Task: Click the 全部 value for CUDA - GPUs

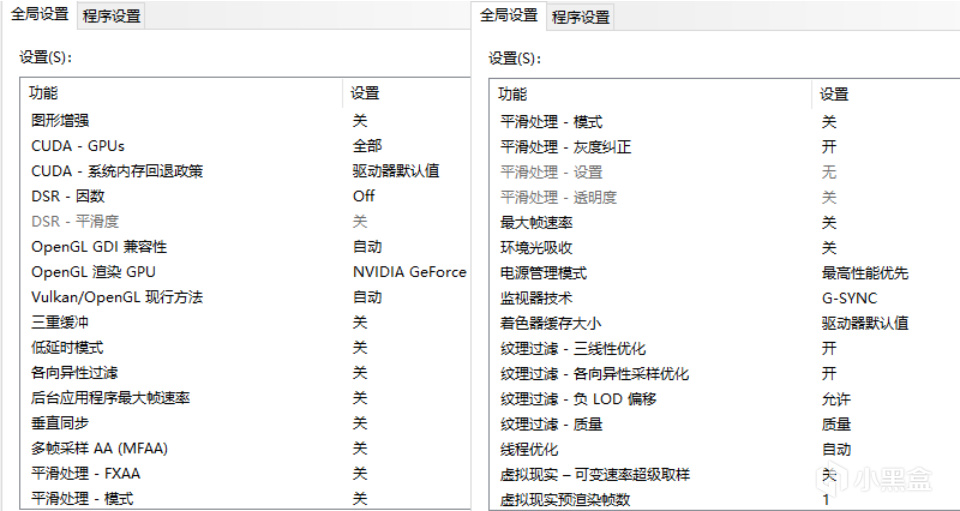Action: 367,146
